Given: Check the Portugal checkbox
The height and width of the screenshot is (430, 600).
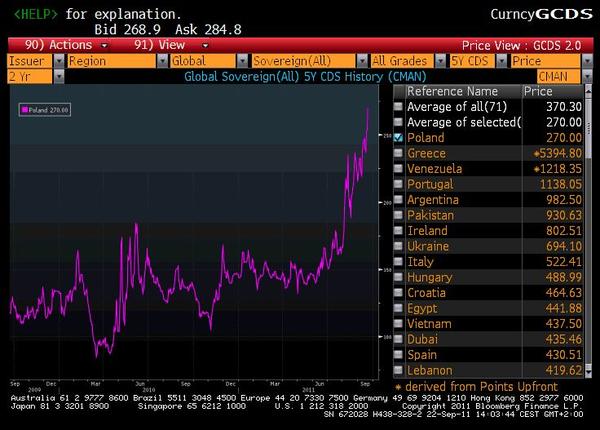Looking at the screenshot, I should pos(398,184).
